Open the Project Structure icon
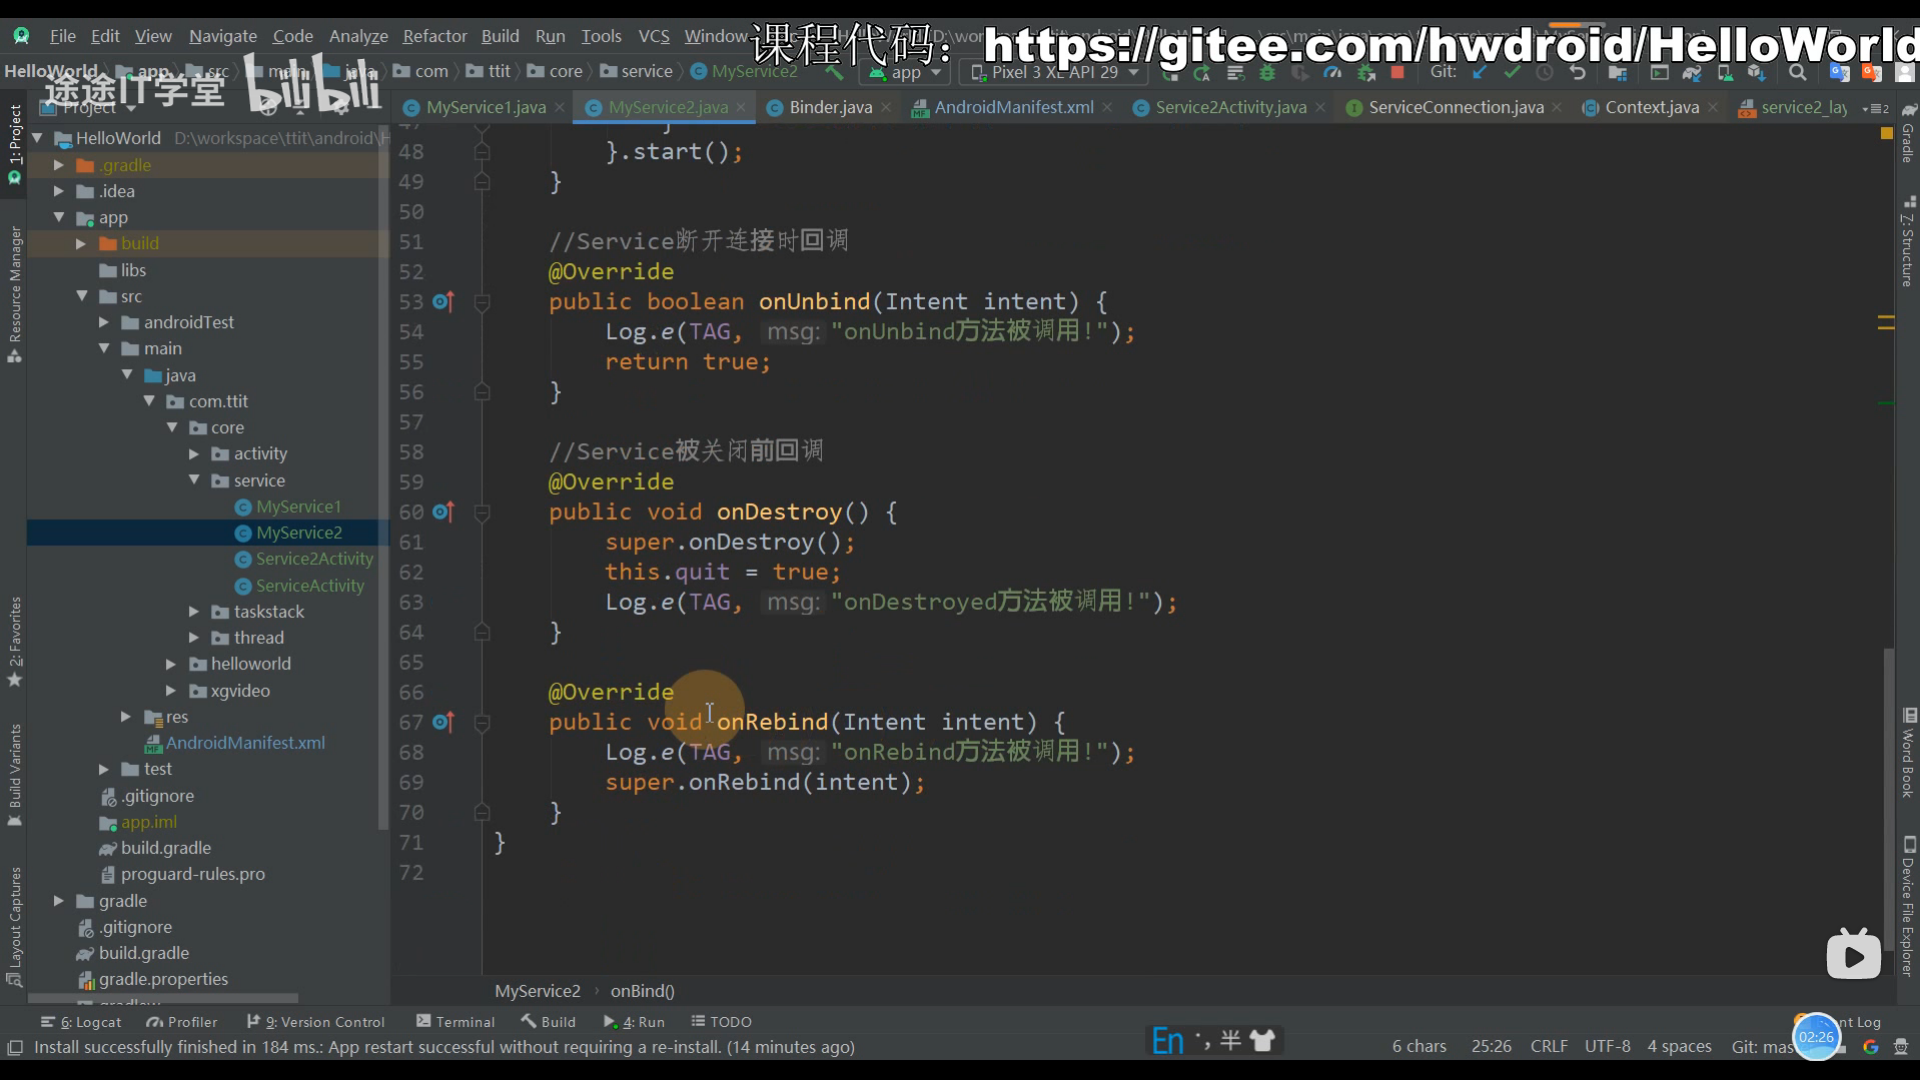1920x1080 pixels. 1617,72
